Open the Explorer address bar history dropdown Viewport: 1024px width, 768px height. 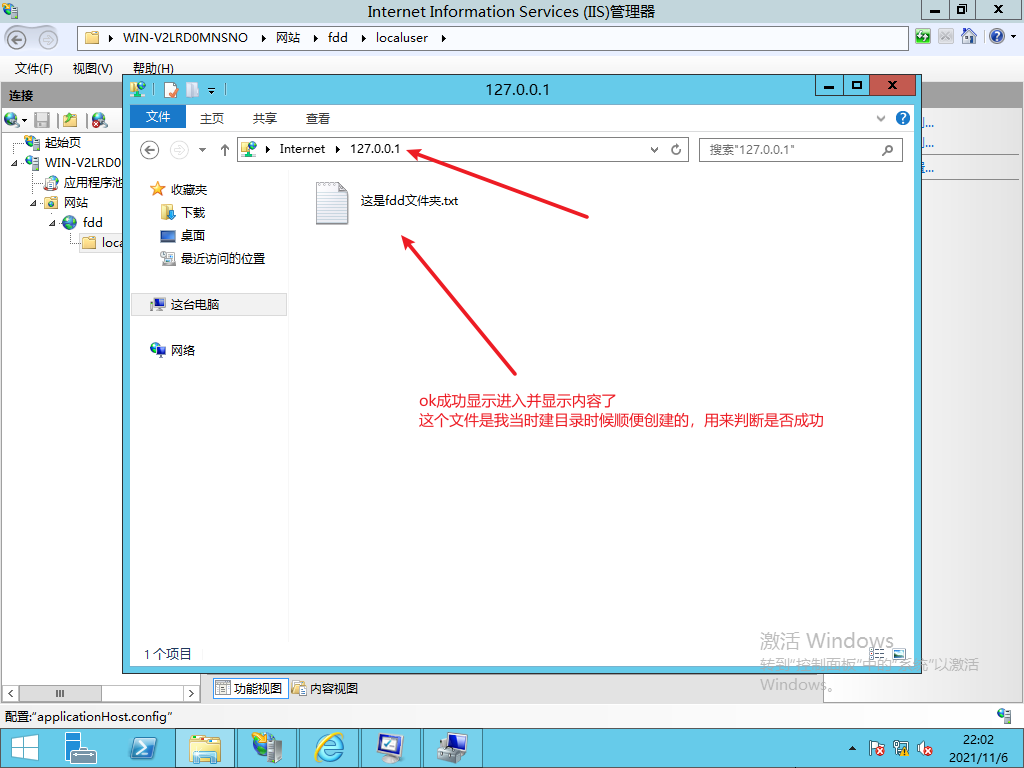point(654,150)
